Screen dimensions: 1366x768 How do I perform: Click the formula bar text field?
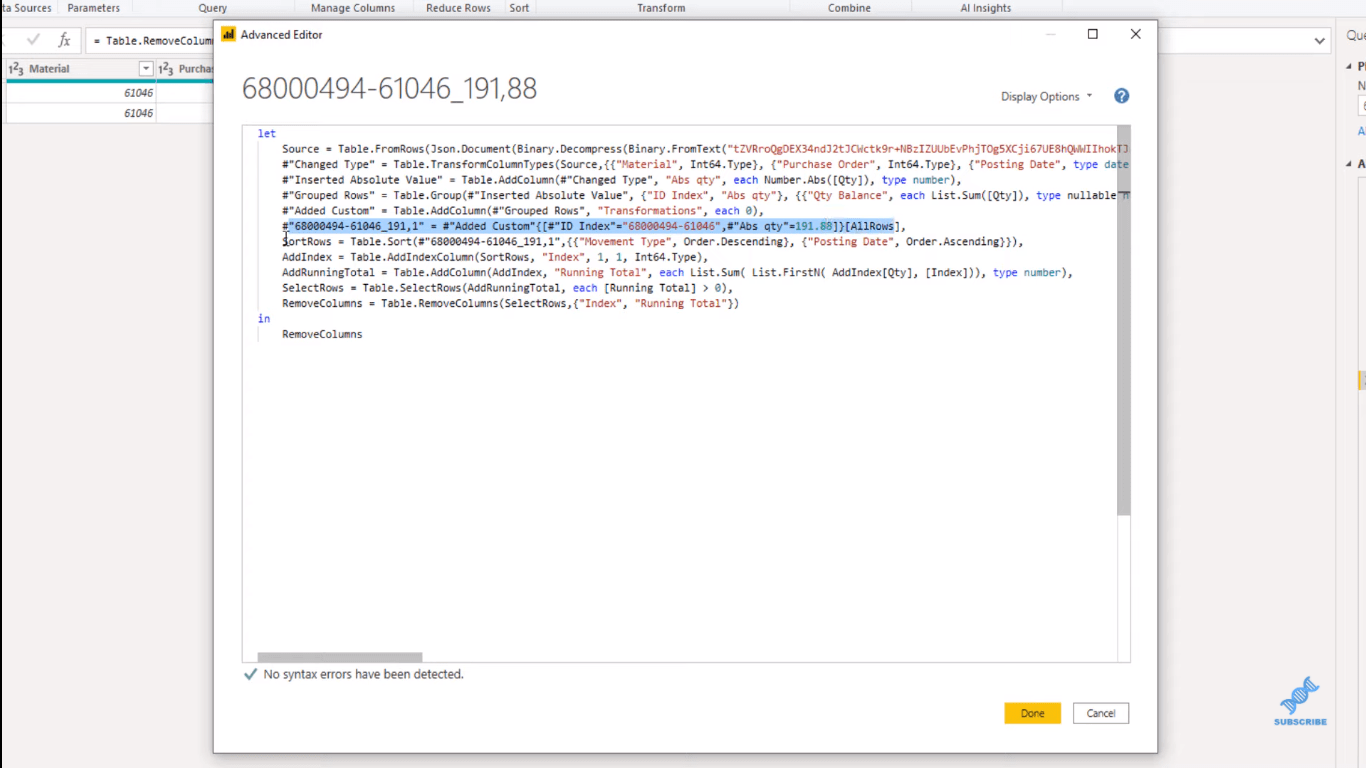pos(148,41)
